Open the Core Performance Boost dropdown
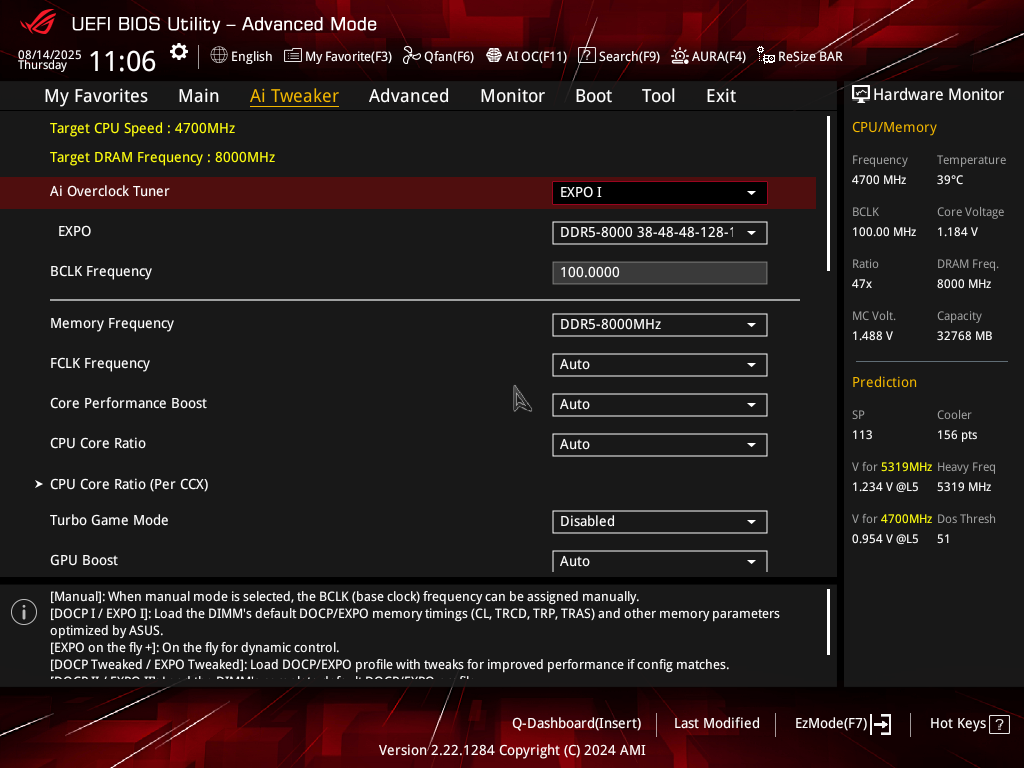Viewport: 1024px width, 768px height. [660, 404]
